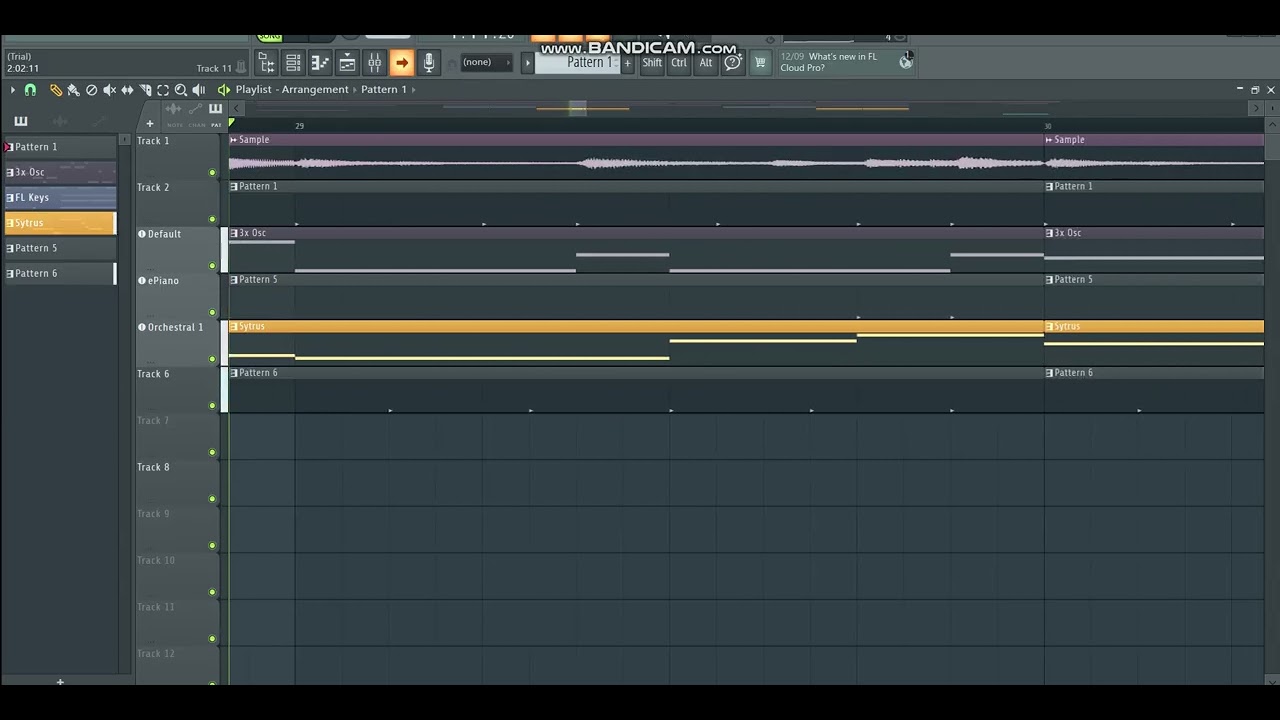Toggle the Alt modifier button
The width and height of the screenshot is (1280, 720).
(x=706, y=63)
